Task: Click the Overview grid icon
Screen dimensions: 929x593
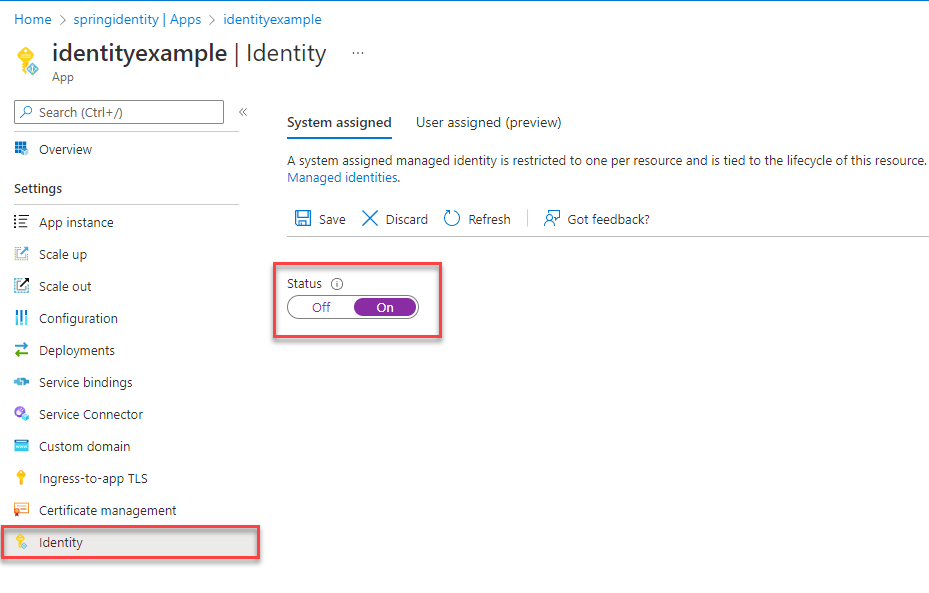Action: pos(22,147)
